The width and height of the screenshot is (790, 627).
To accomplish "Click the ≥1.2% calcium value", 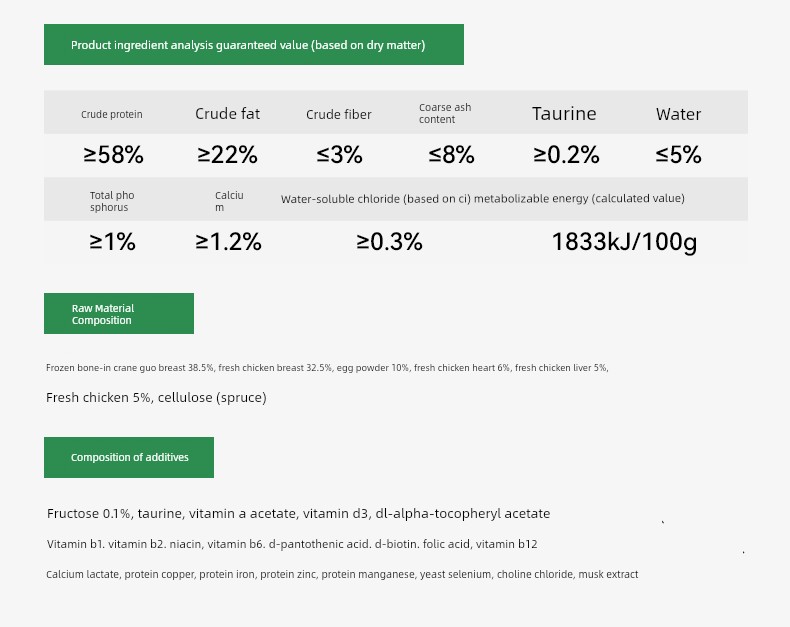I will [x=228, y=242].
